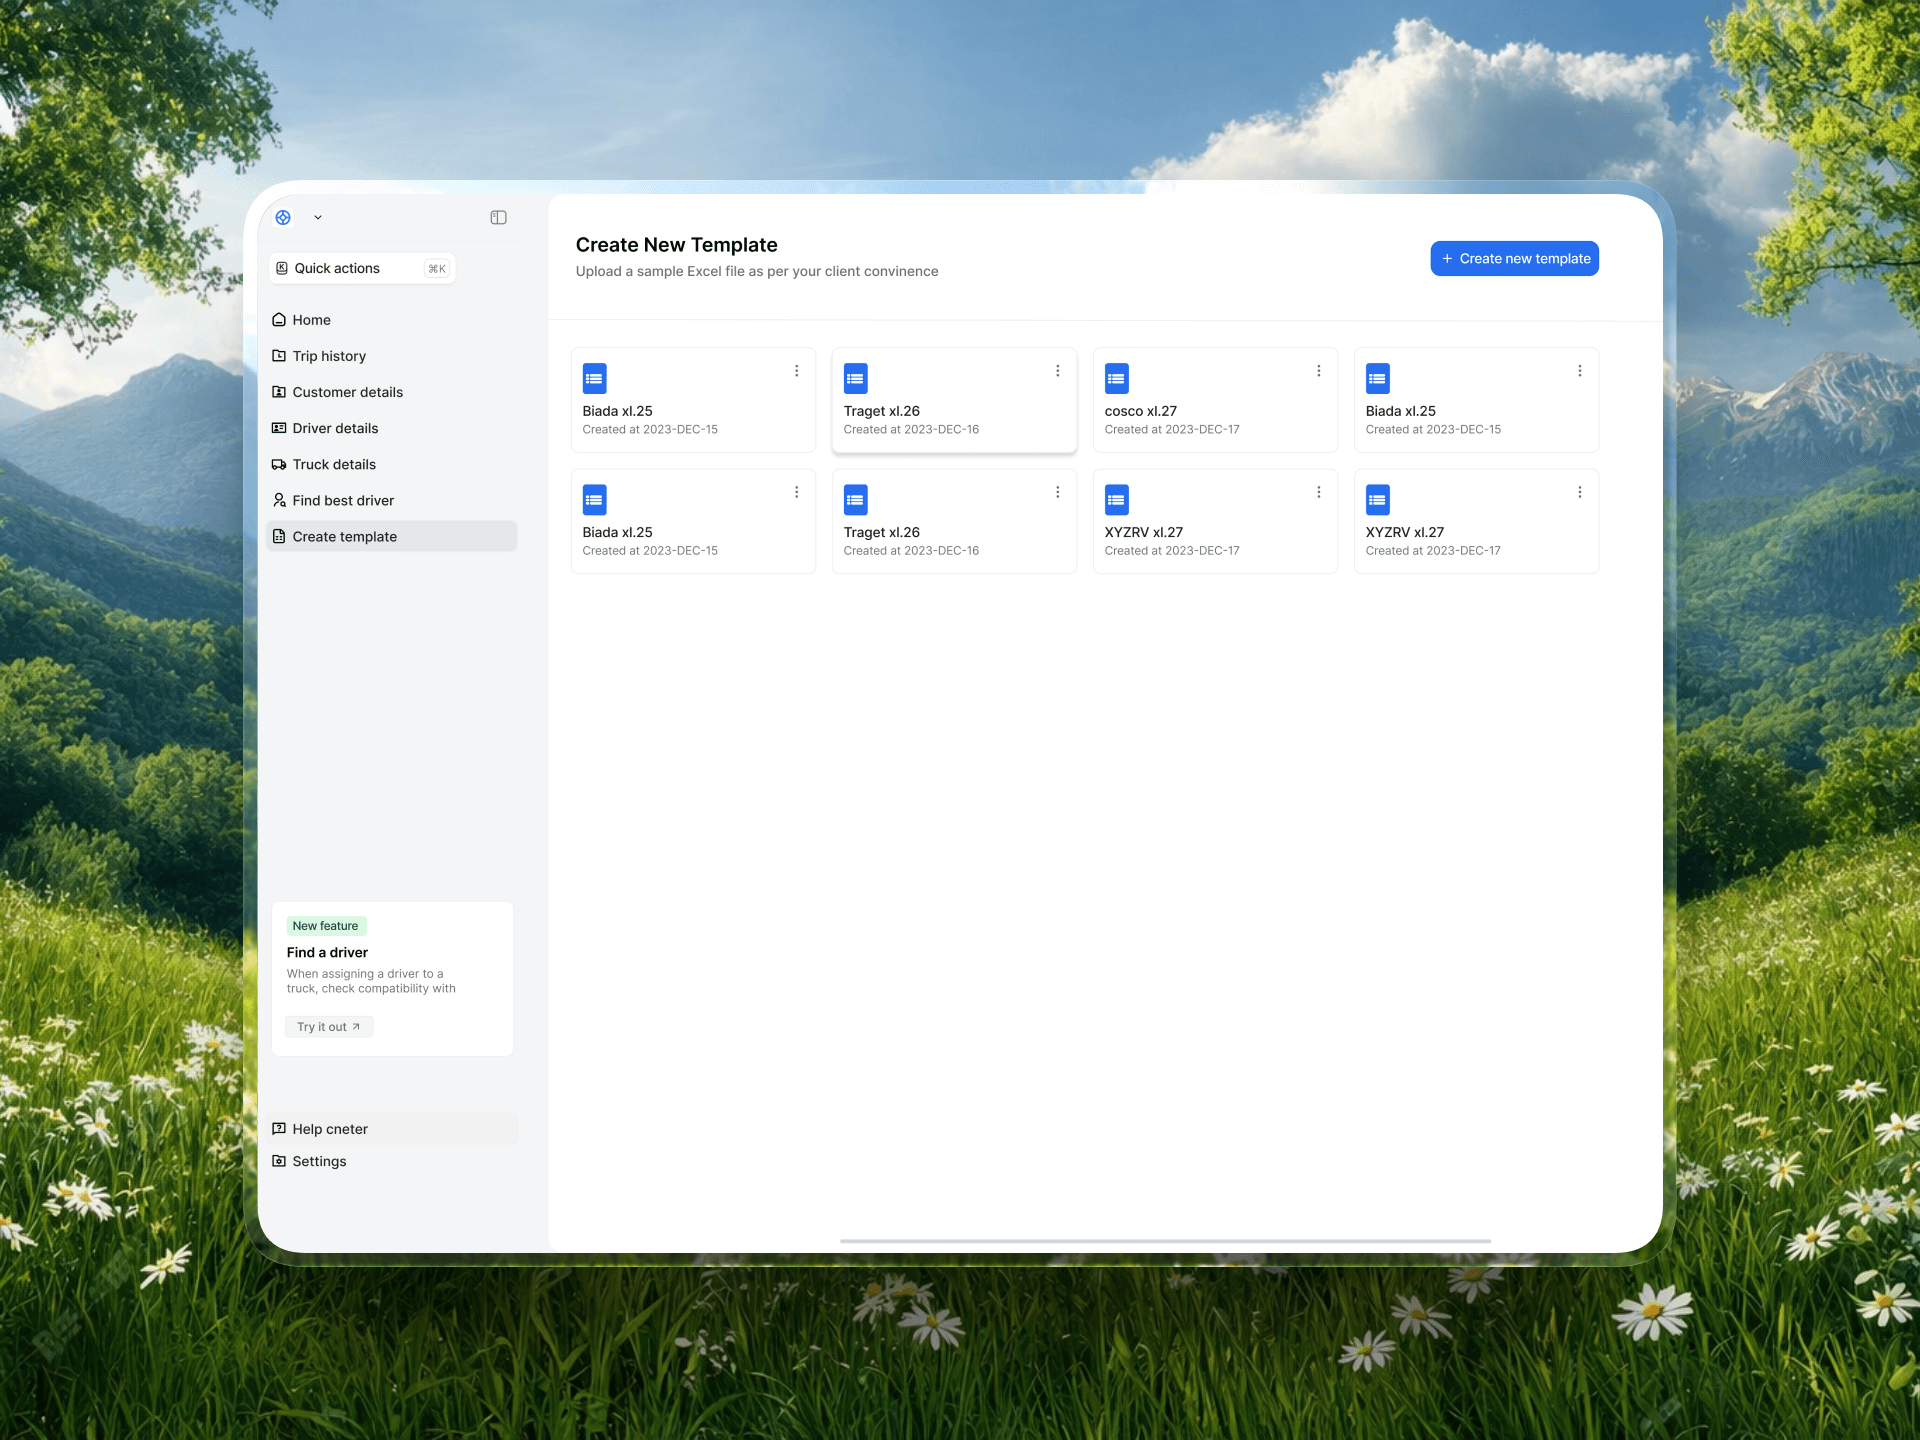Screen dimensions: 1920x1440
Task: Click the Find best driver person icon
Action: click(279, 500)
